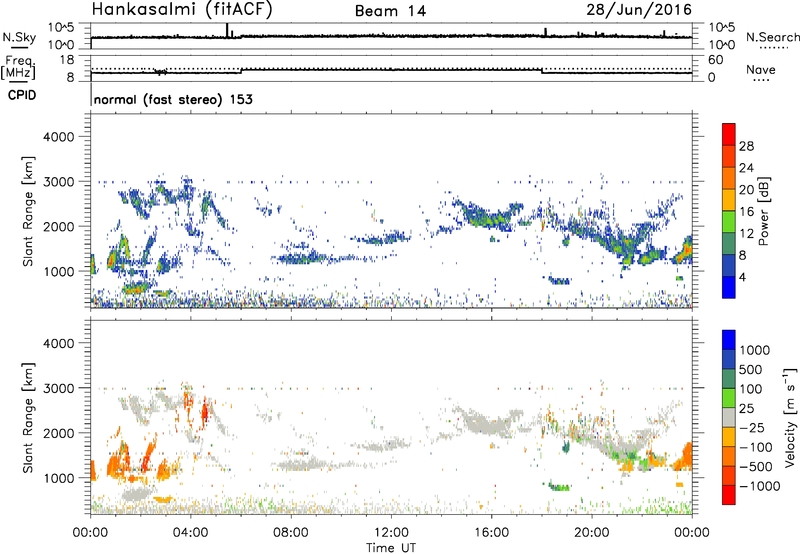Click the frequency step-up in the Freq panel at 06:00
The height and width of the screenshot is (554, 800).
(x=241, y=71)
